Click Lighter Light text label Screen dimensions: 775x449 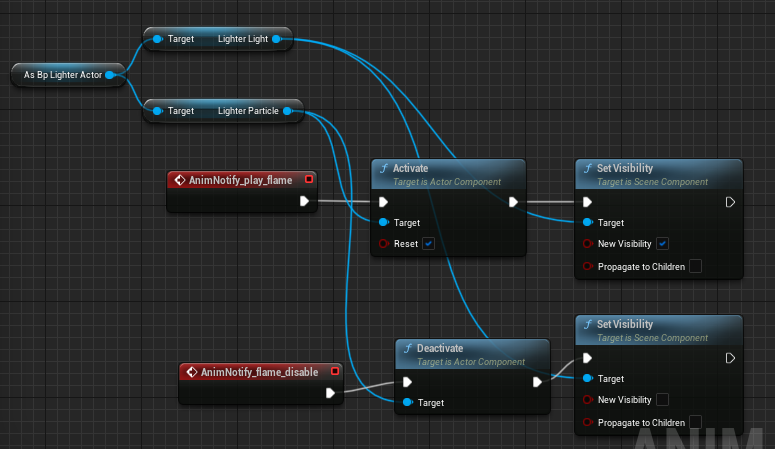[243, 39]
